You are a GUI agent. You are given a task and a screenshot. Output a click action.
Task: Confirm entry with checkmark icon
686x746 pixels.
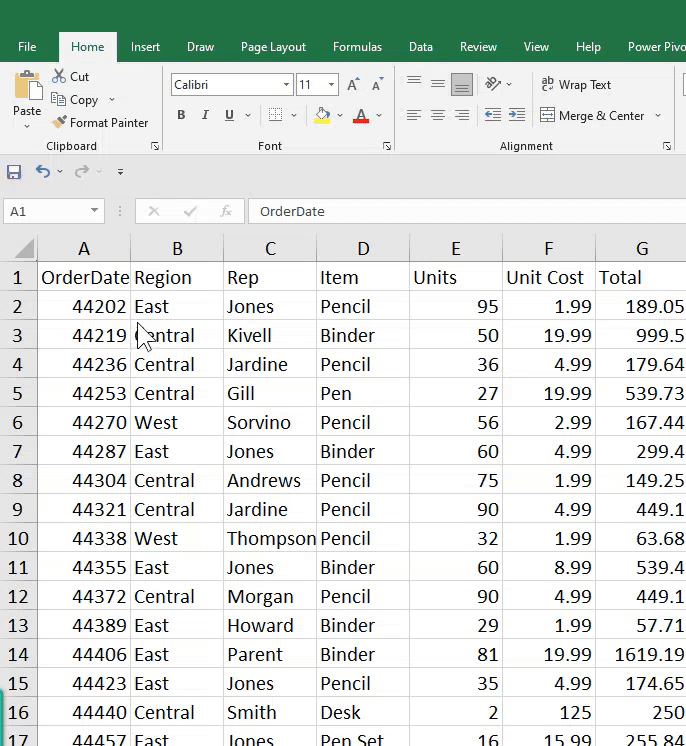click(x=190, y=211)
